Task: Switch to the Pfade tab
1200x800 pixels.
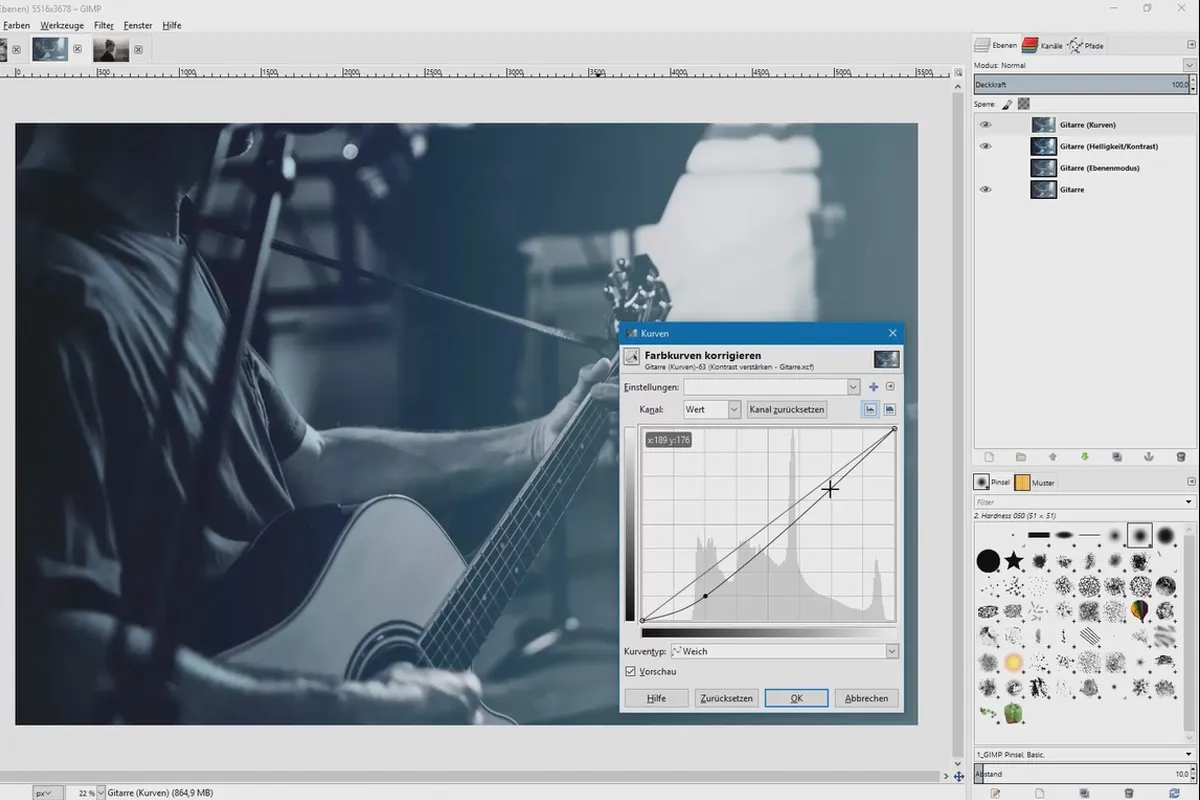Action: point(1085,45)
